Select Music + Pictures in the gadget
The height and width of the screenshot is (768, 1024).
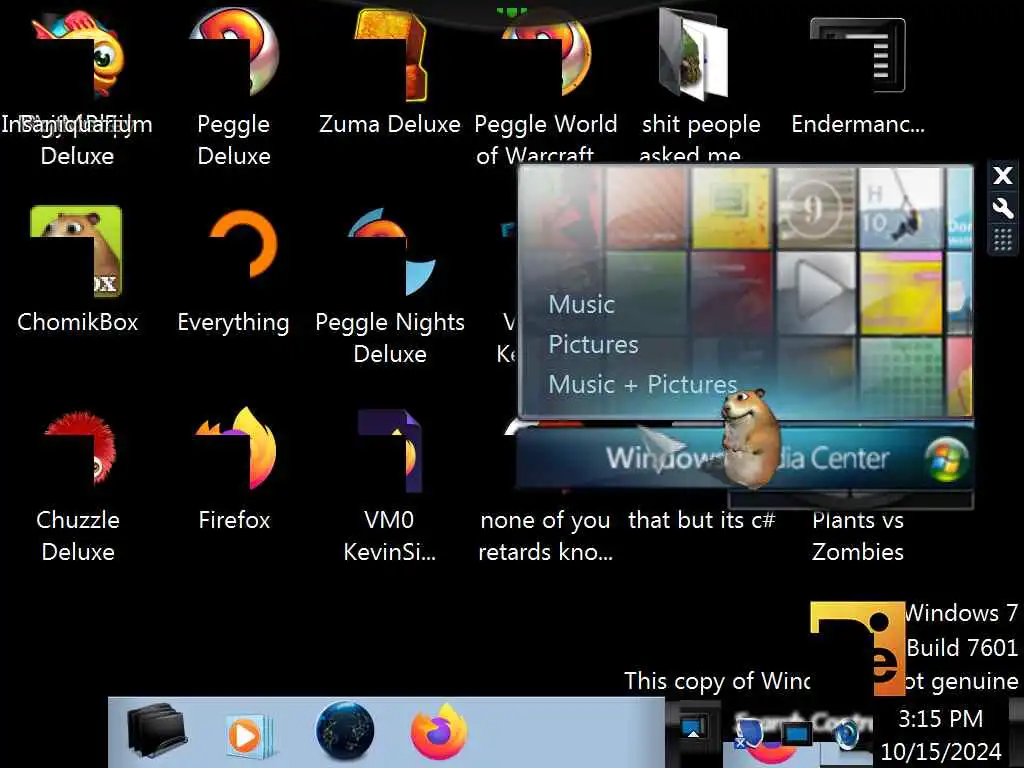643,384
